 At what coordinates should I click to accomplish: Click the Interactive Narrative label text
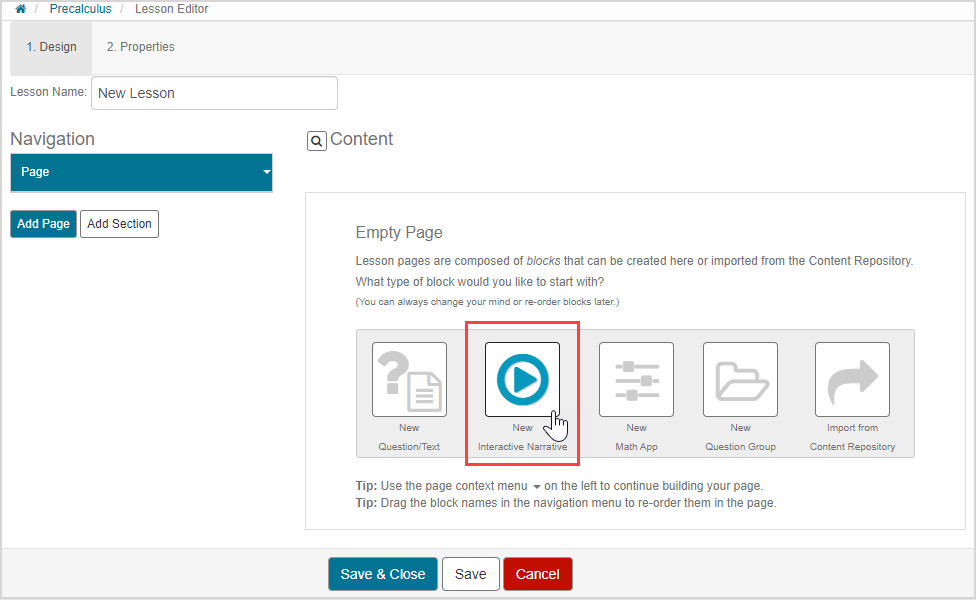pyautogui.click(x=522, y=447)
